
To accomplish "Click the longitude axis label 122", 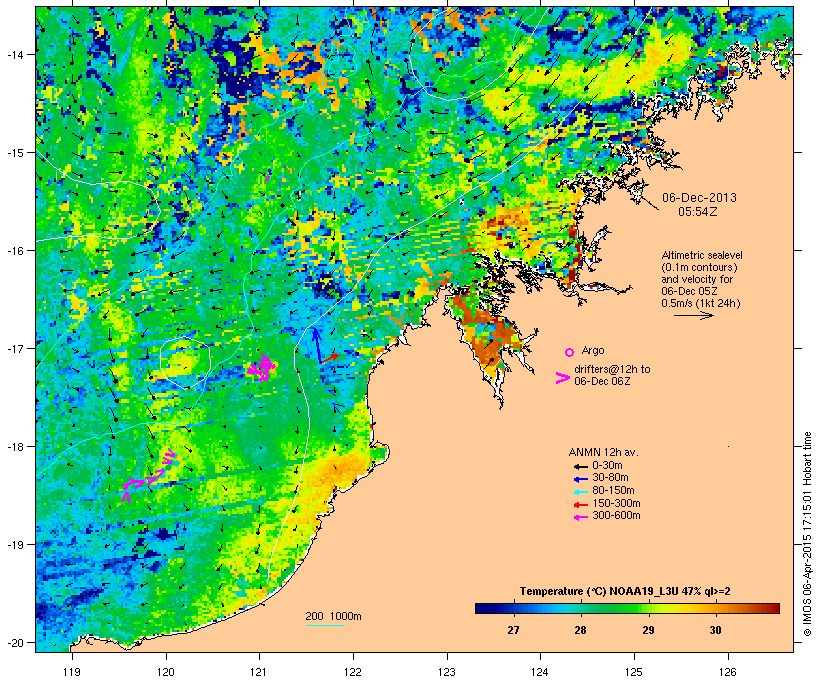I will coord(353,672).
